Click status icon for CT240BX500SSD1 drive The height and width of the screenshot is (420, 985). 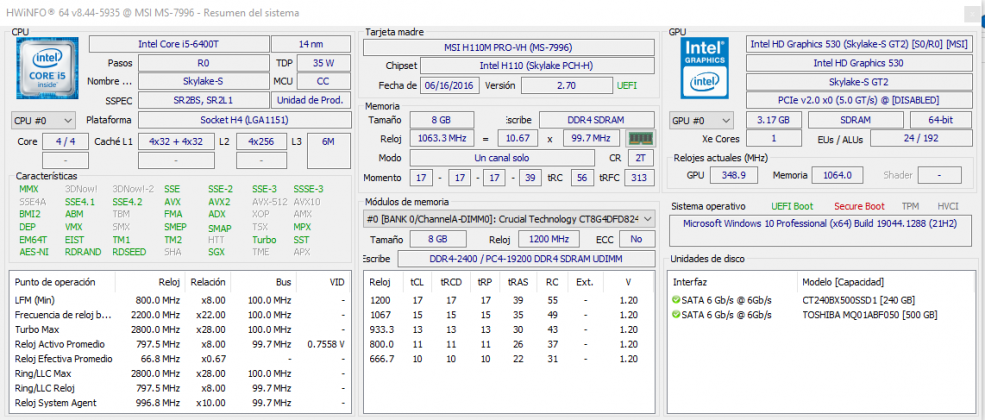(x=676, y=299)
